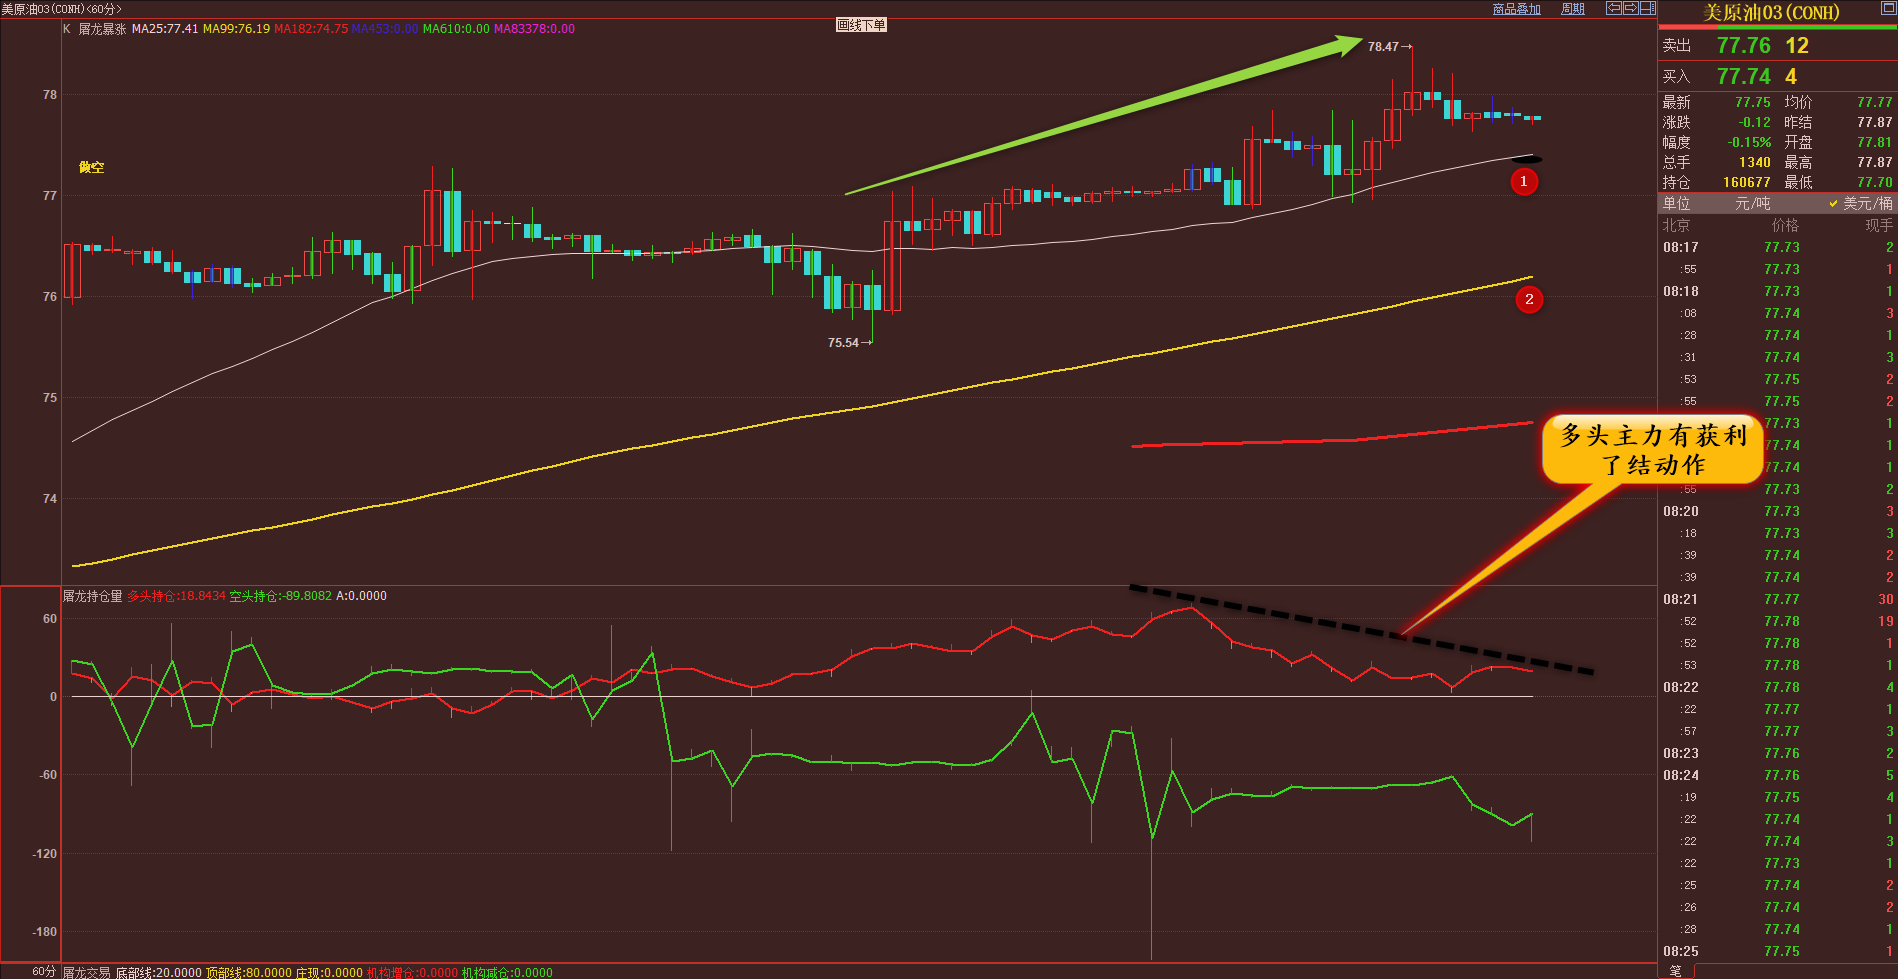Toggle the 美元/桶 unit checkbox
The image size is (1898, 979).
tap(1861, 203)
